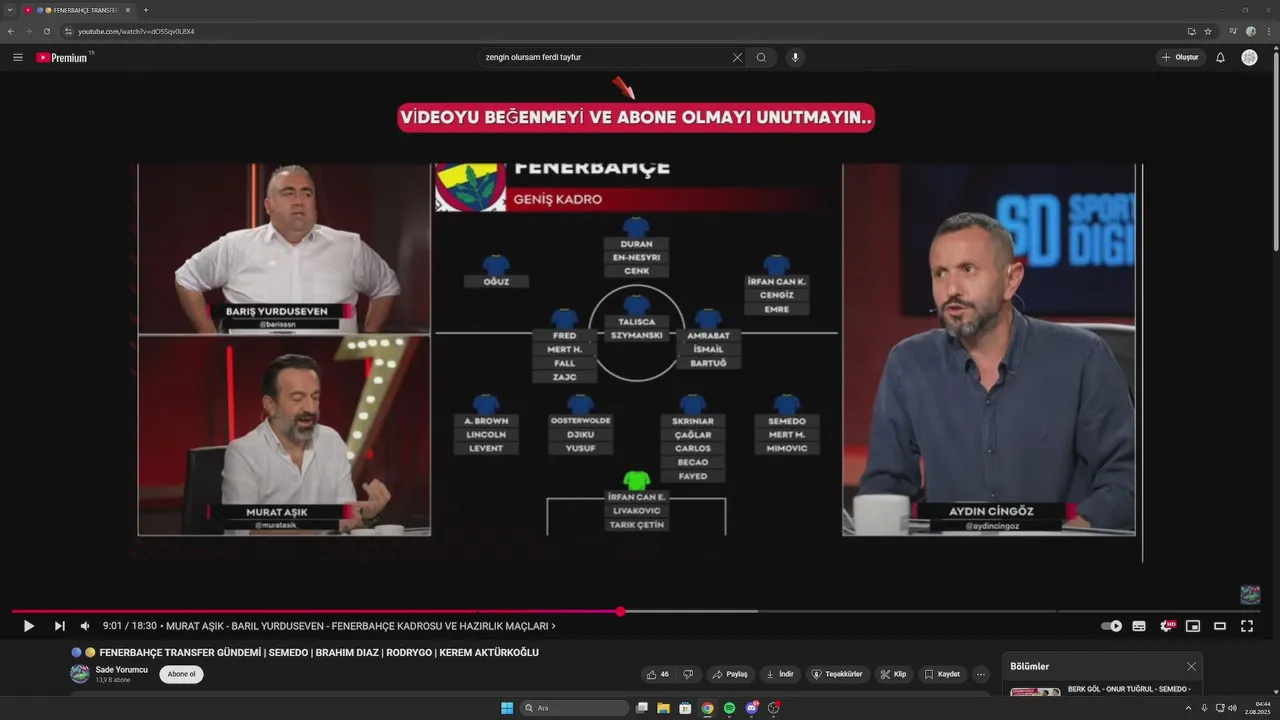
Task: Play the paused video
Action: click(28, 626)
